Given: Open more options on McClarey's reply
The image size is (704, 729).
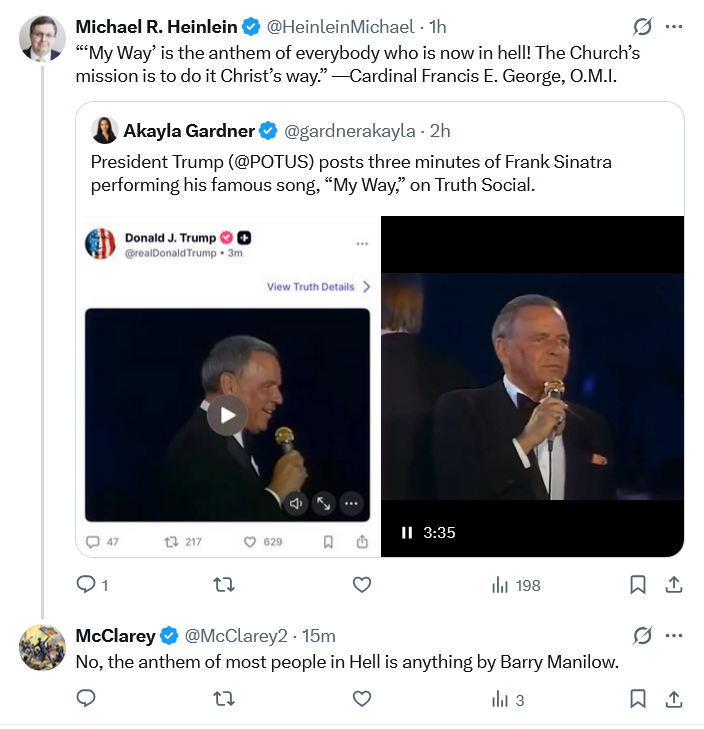Looking at the screenshot, I should coord(675,636).
